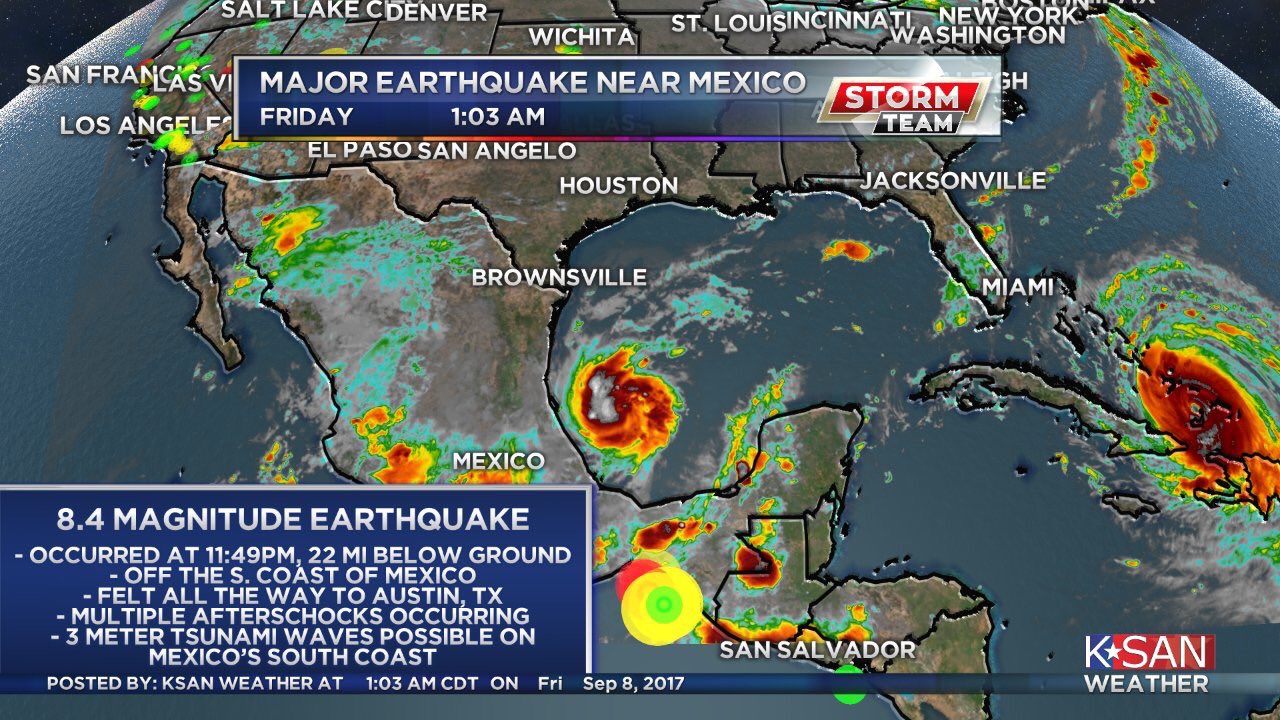Viewport: 1280px width, 720px height.
Task: Click the yellow earthquake ring marker
Action: click(662, 604)
